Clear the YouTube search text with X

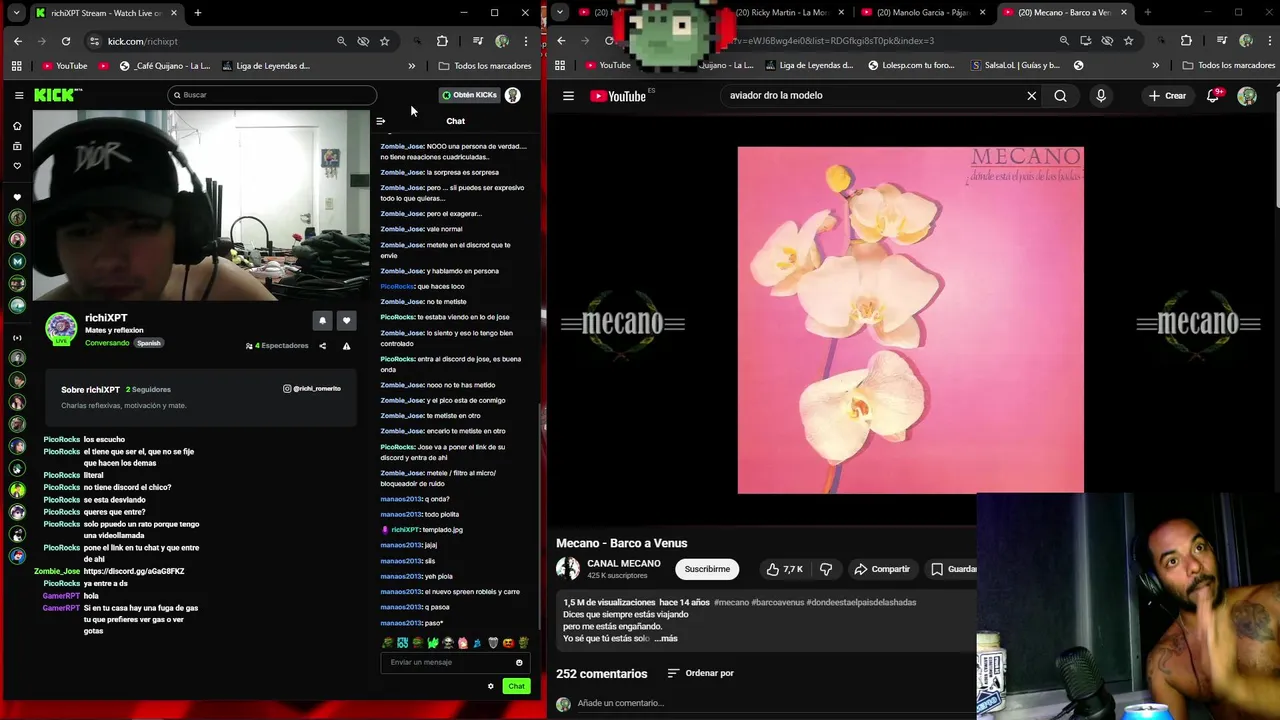(1032, 96)
